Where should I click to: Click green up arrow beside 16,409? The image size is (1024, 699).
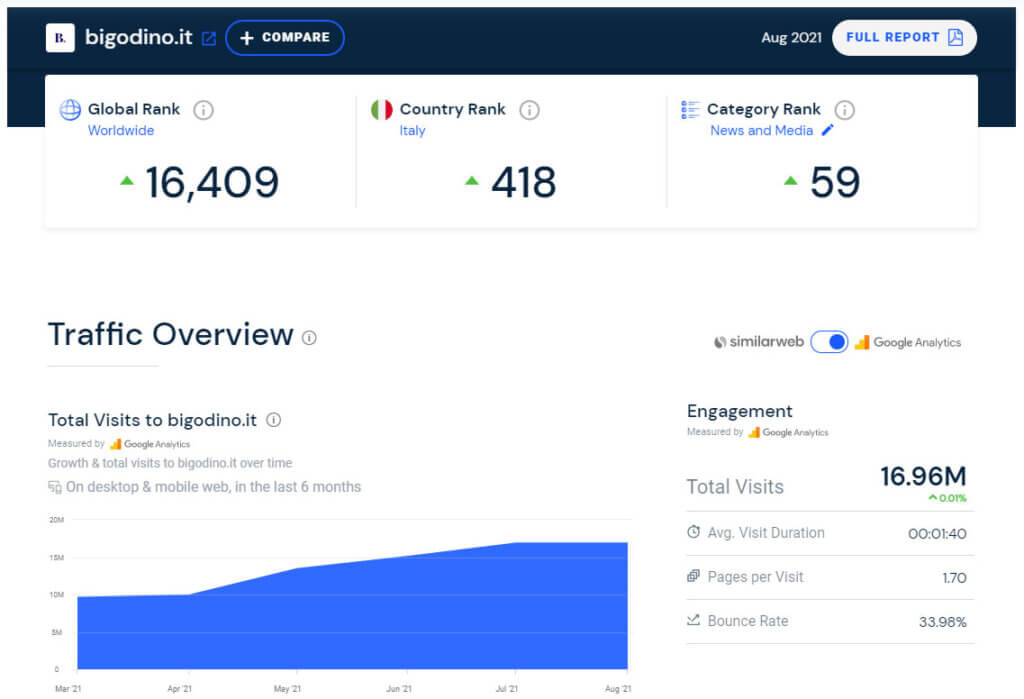tap(127, 181)
